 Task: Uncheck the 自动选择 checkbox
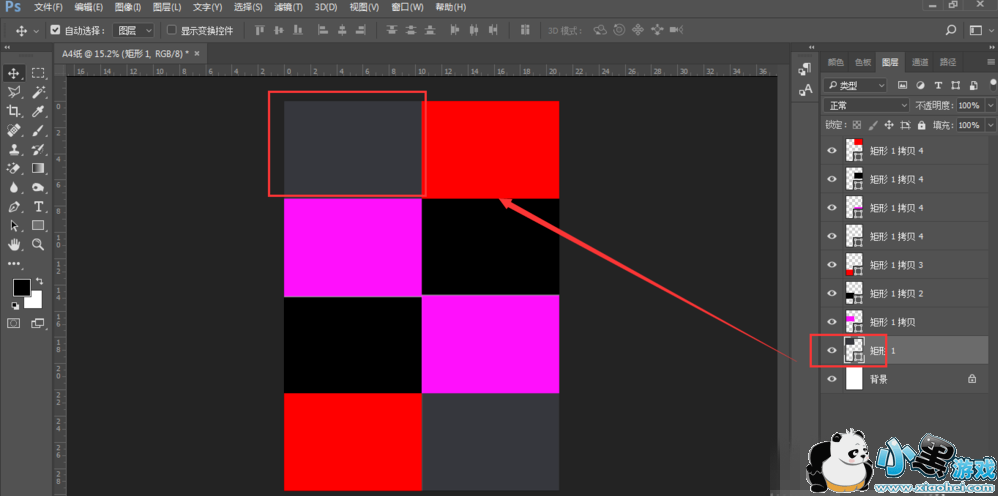point(55,31)
